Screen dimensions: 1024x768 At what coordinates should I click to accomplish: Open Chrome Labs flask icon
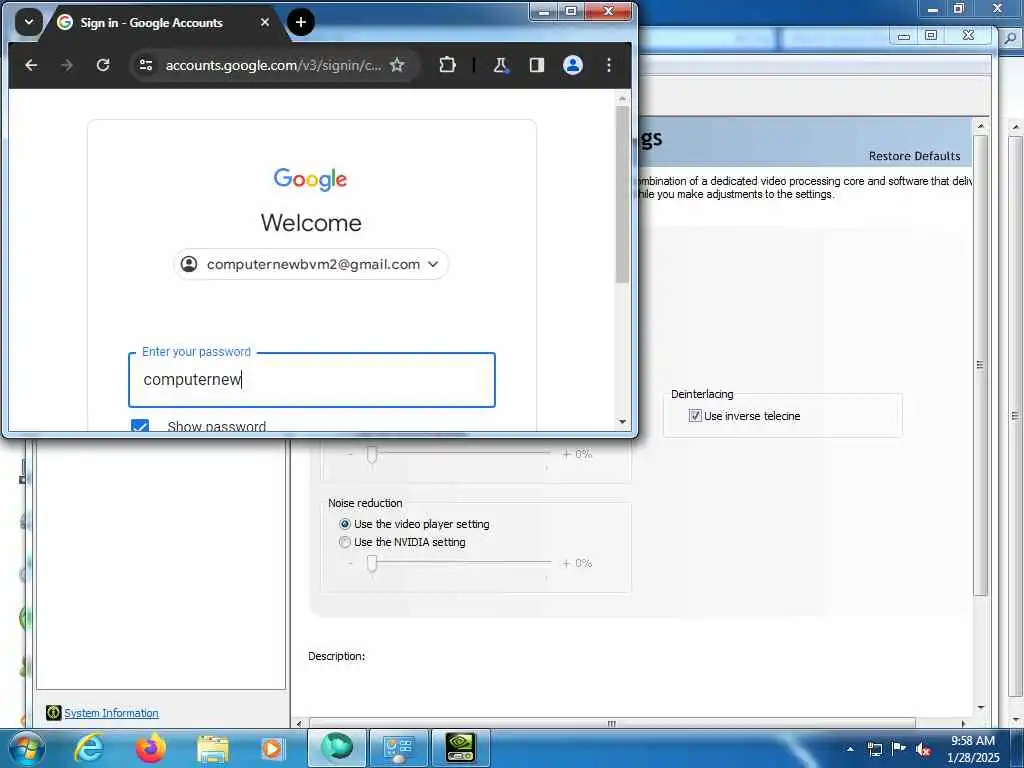tap(500, 65)
